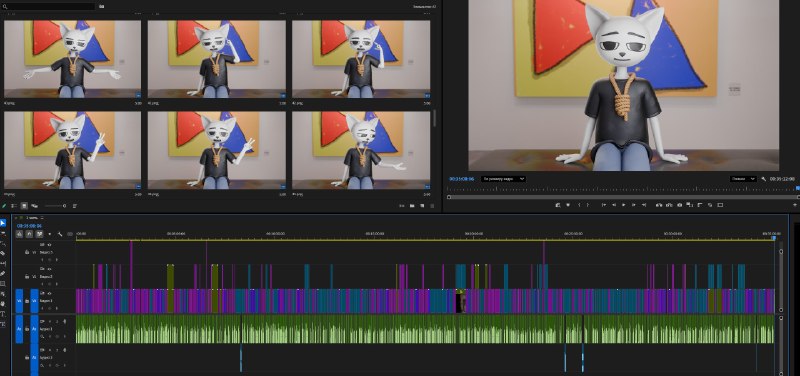Image resolution: width=800 pixels, height=376 pixels.
Task: Delete selected item in project panel
Action: [x=432, y=206]
